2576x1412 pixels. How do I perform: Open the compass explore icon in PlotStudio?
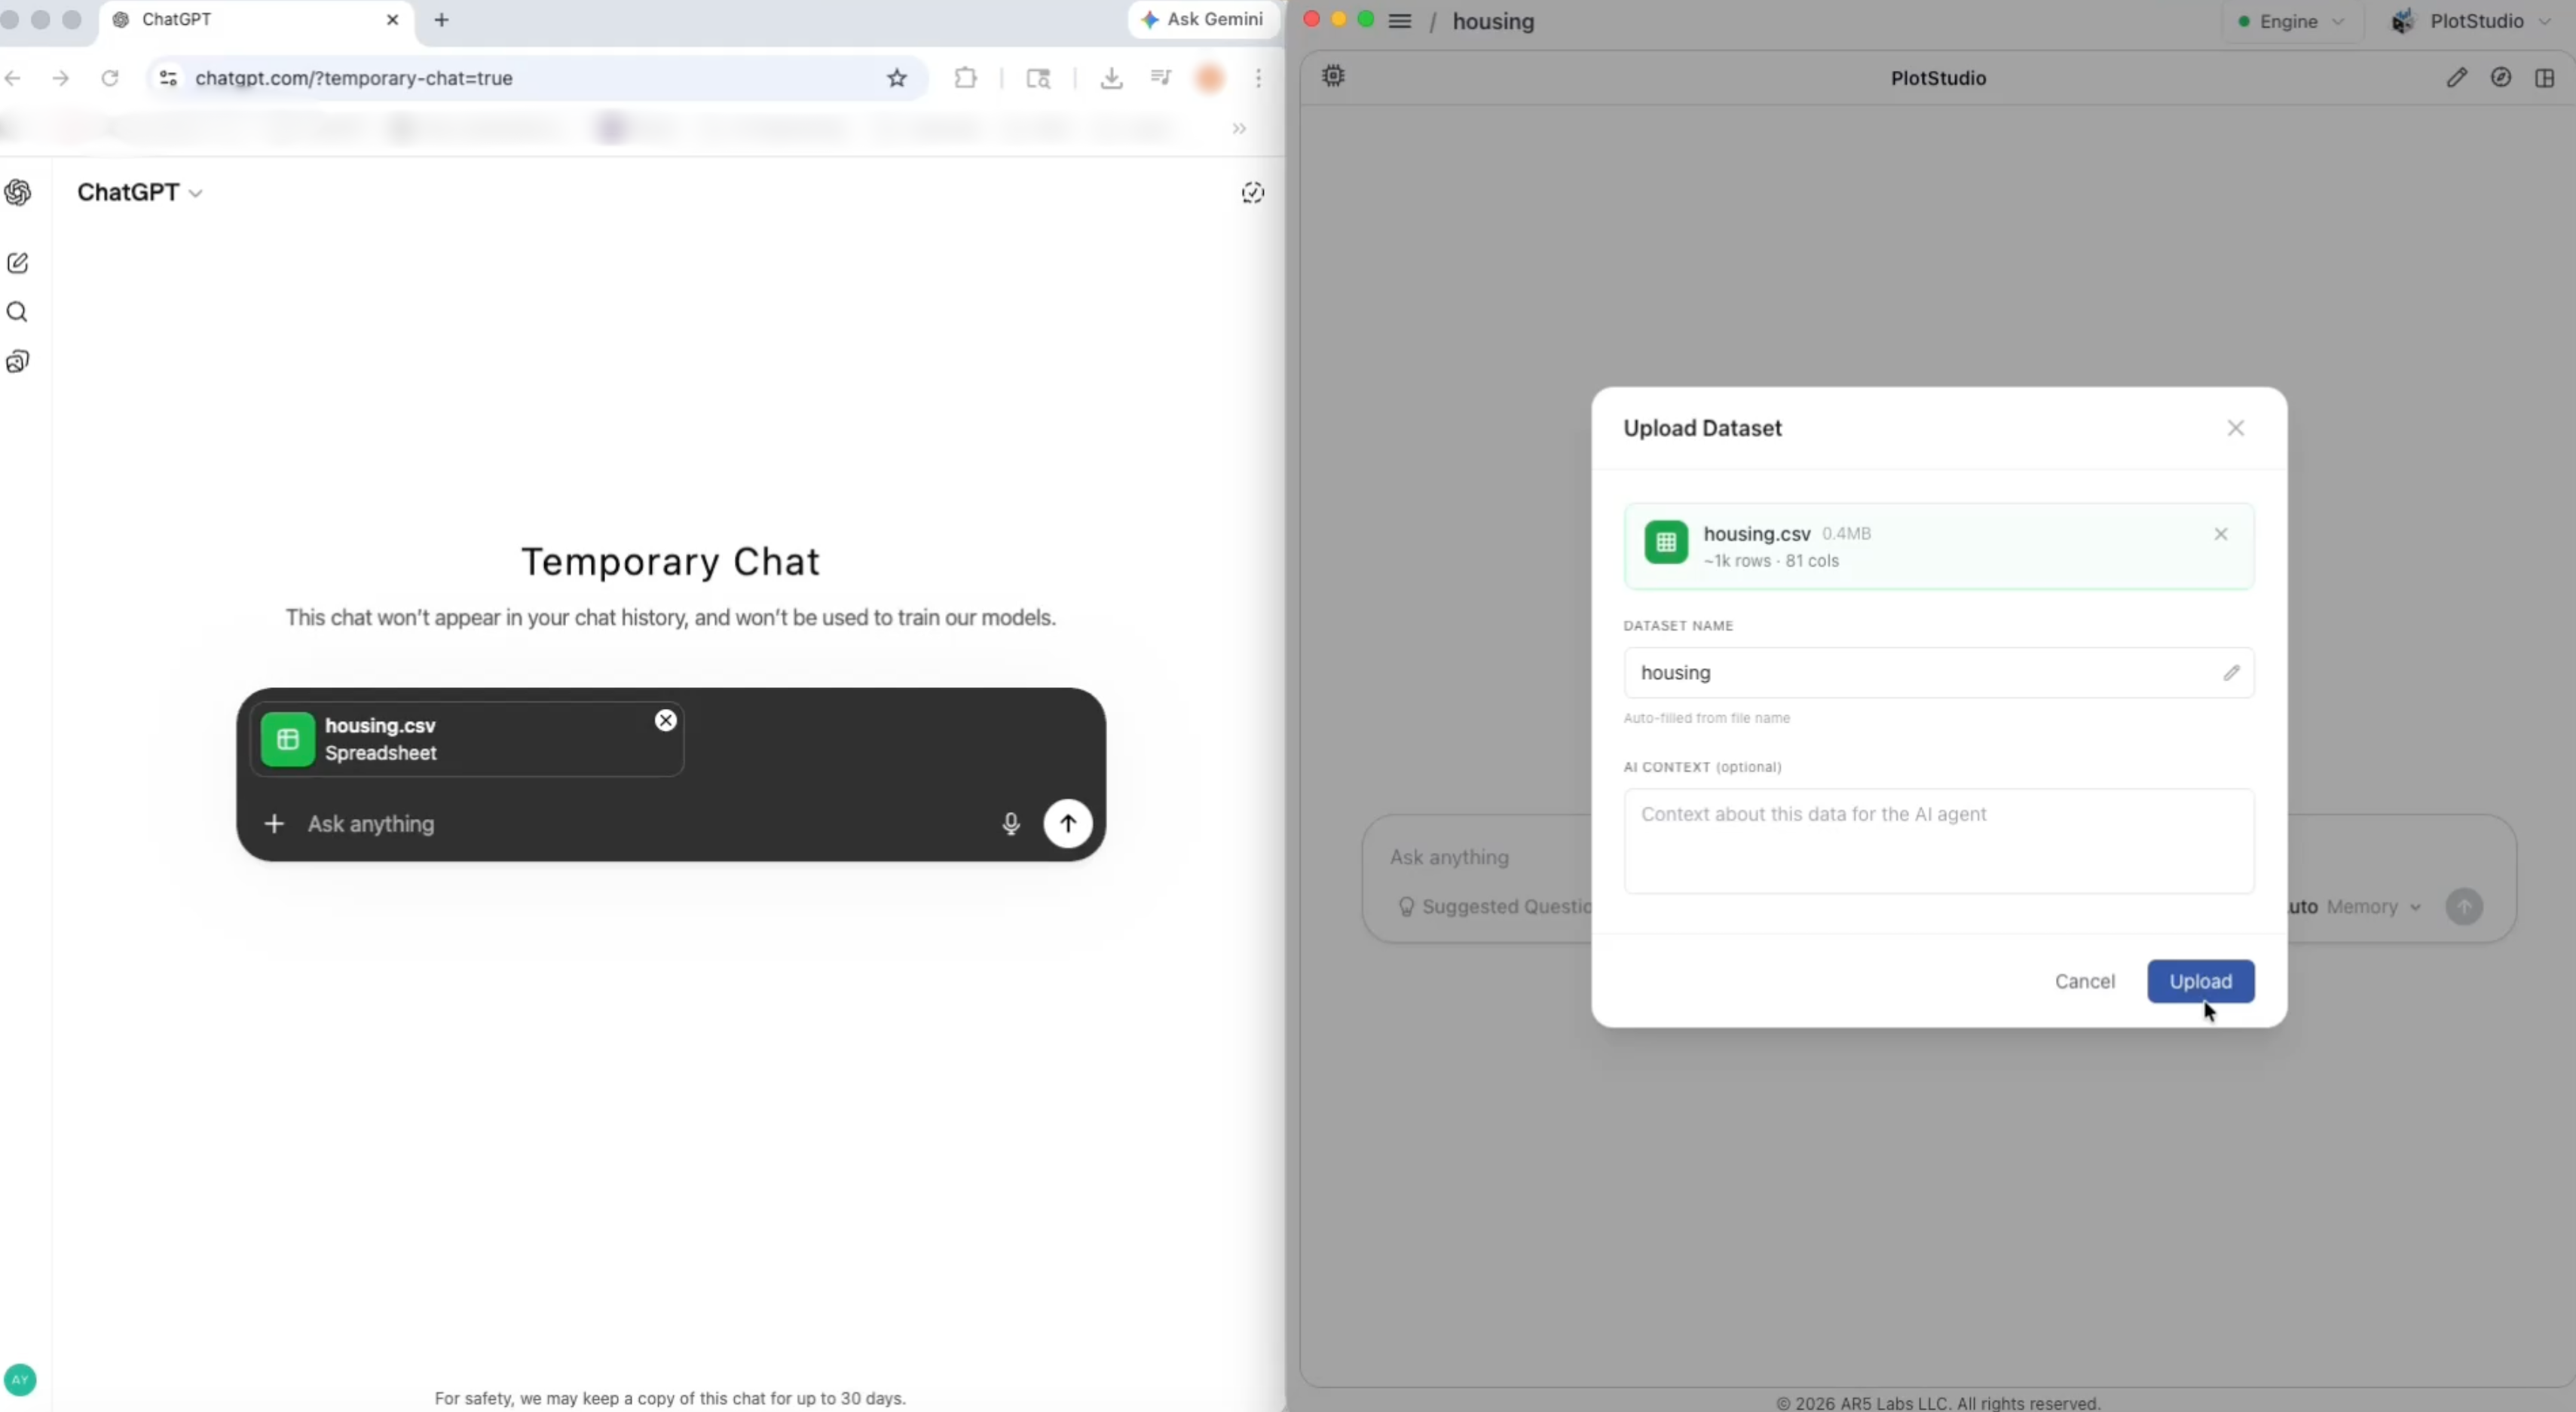(2501, 77)
